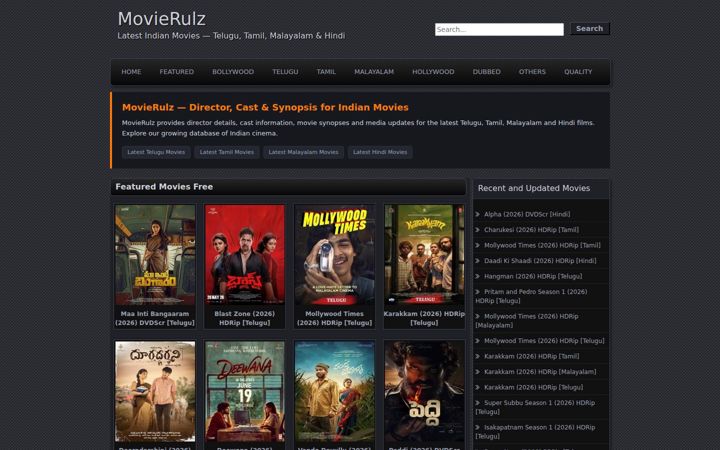Click the Search button

coord(590,28)
